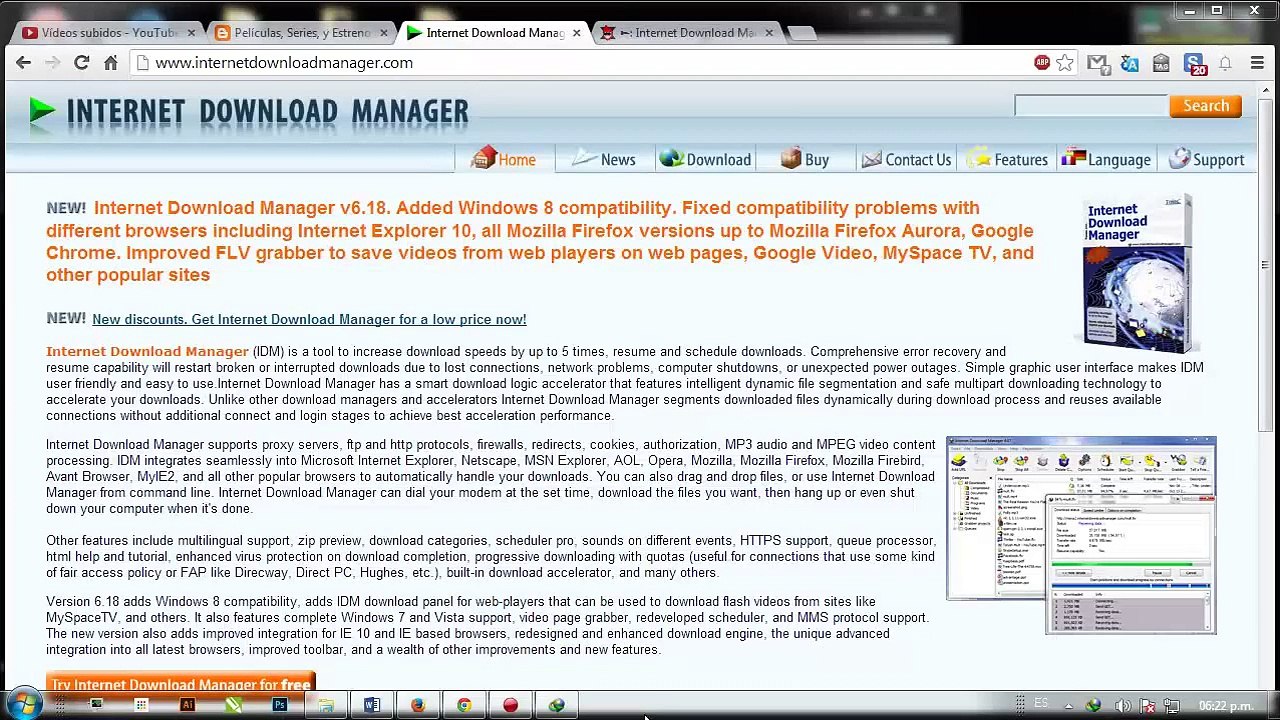The height and width of the screenshot is (720, 1280).
Task: Open the Download menu item
Action: point(705,159)
